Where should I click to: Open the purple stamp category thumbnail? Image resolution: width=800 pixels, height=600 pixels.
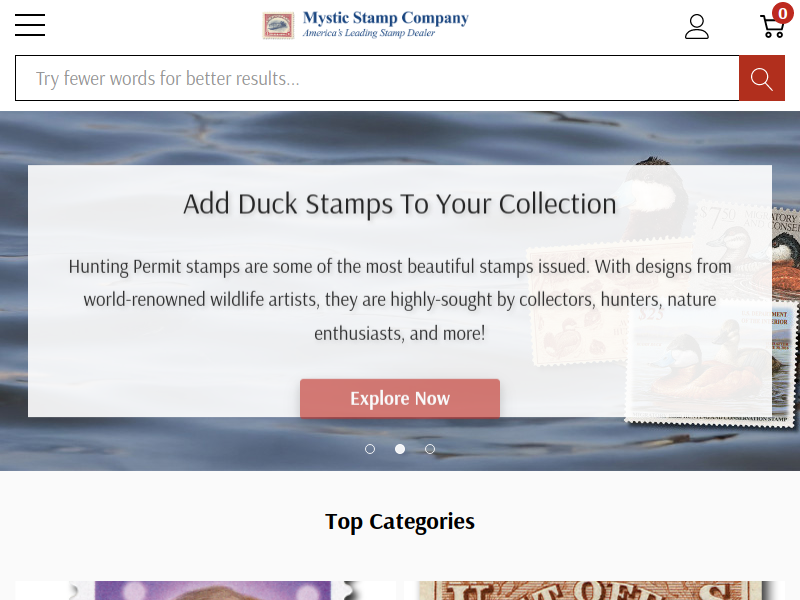pyautogui.click(x=206, y=590)
